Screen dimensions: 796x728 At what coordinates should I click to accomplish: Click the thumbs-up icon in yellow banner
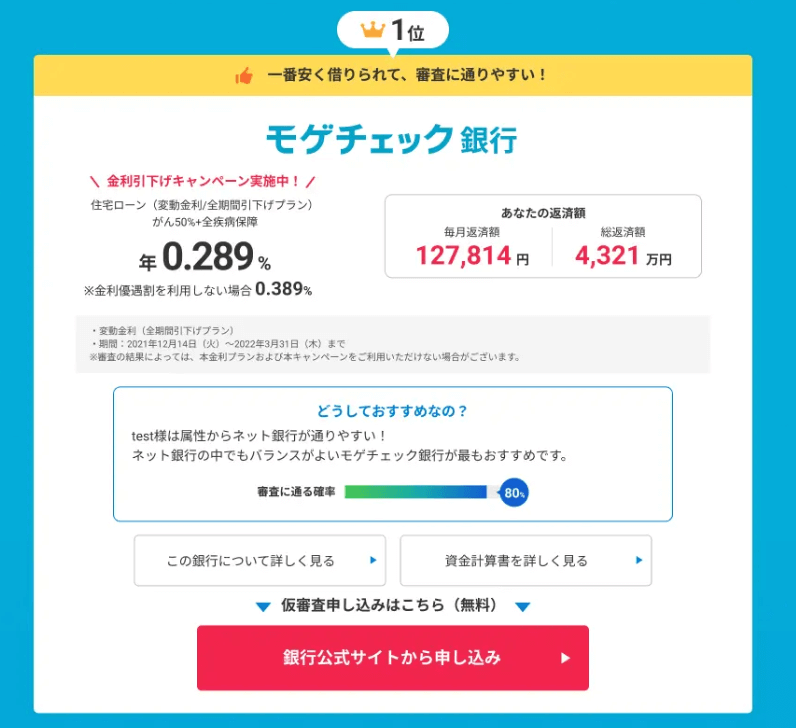[244, 76]
